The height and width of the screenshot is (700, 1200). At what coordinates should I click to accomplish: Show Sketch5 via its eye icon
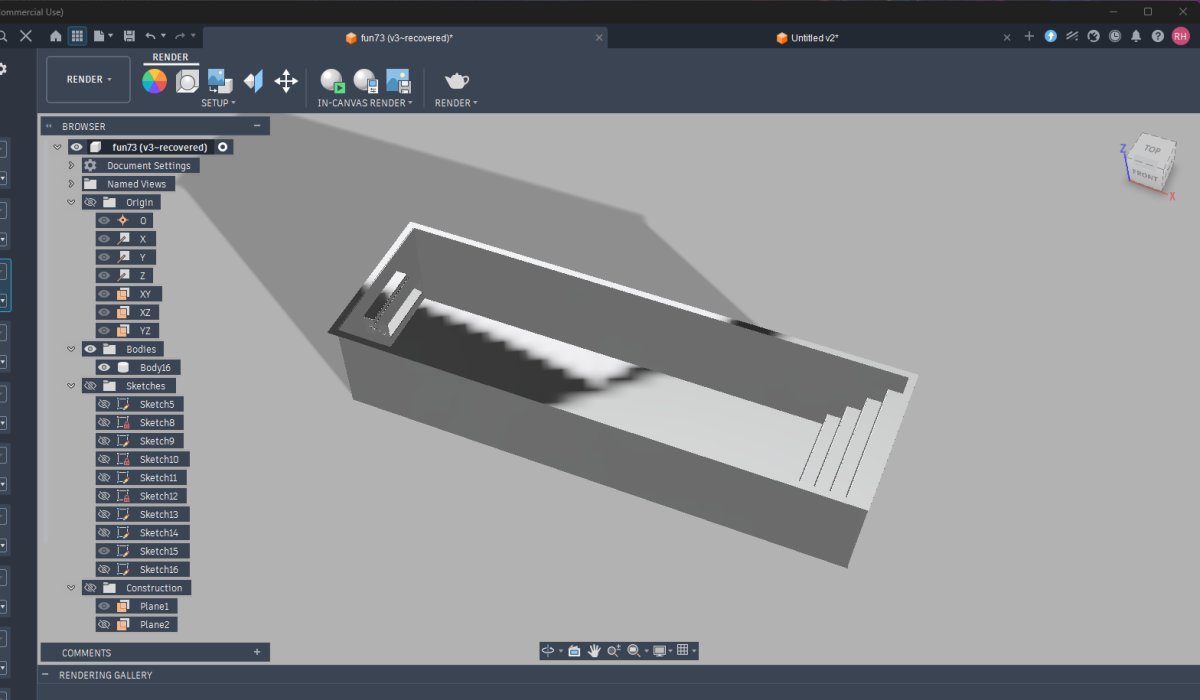click(104, 404)
